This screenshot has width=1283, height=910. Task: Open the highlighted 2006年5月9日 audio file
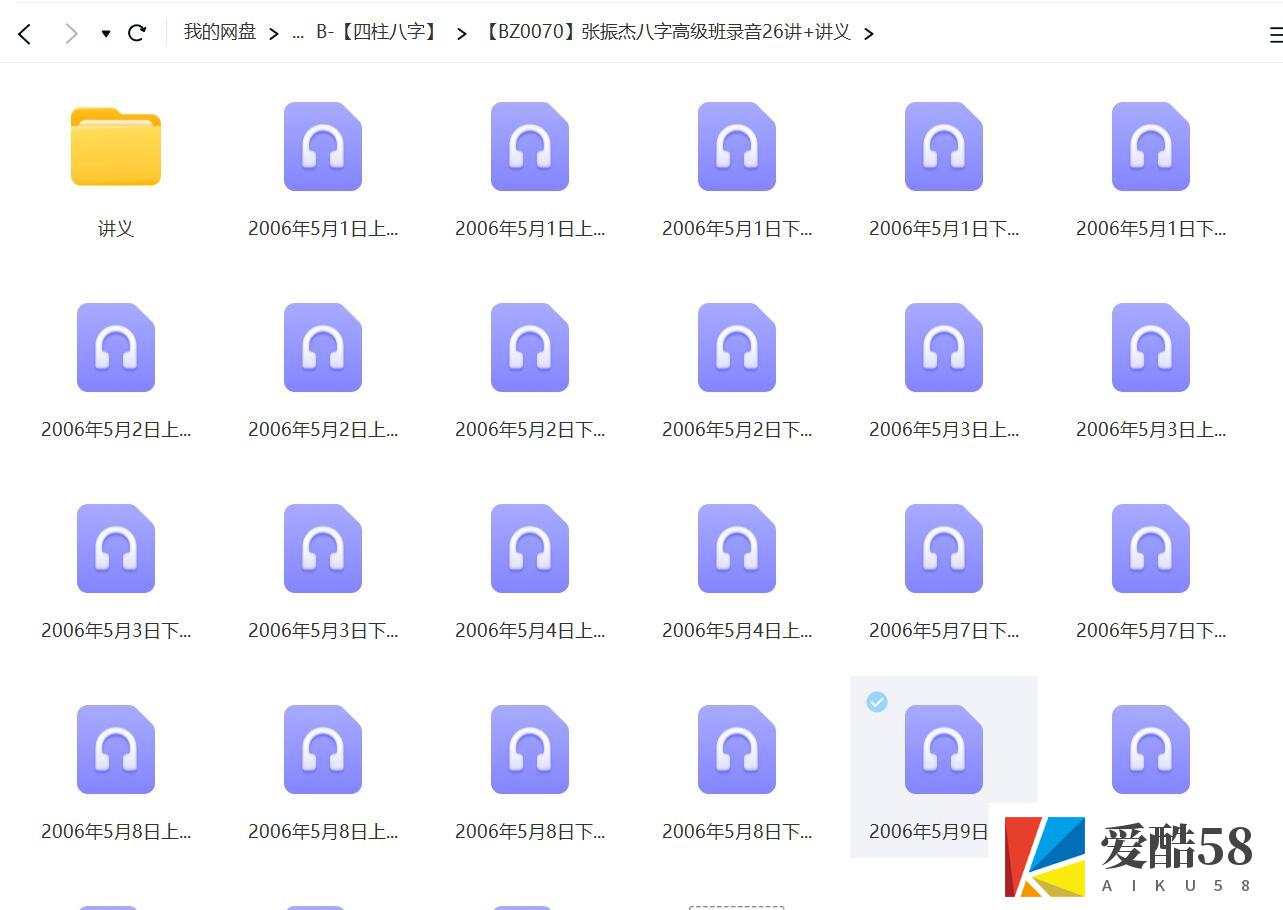pyautogui.click(x=944, y=750)
